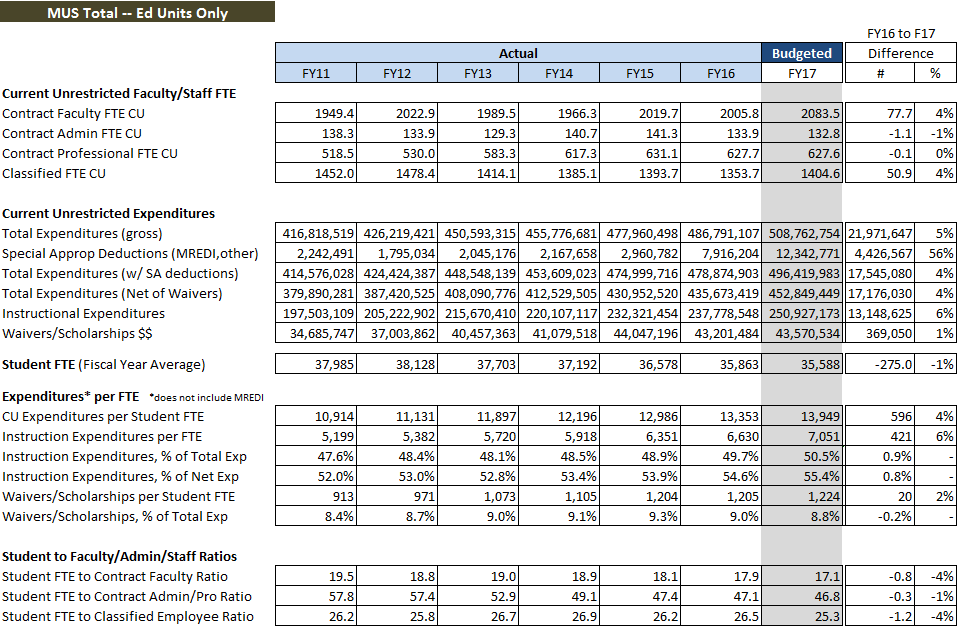Select Student FTE to Classified Employee Ratio label
The image size is (970, 636).
[x=128, y=616]
